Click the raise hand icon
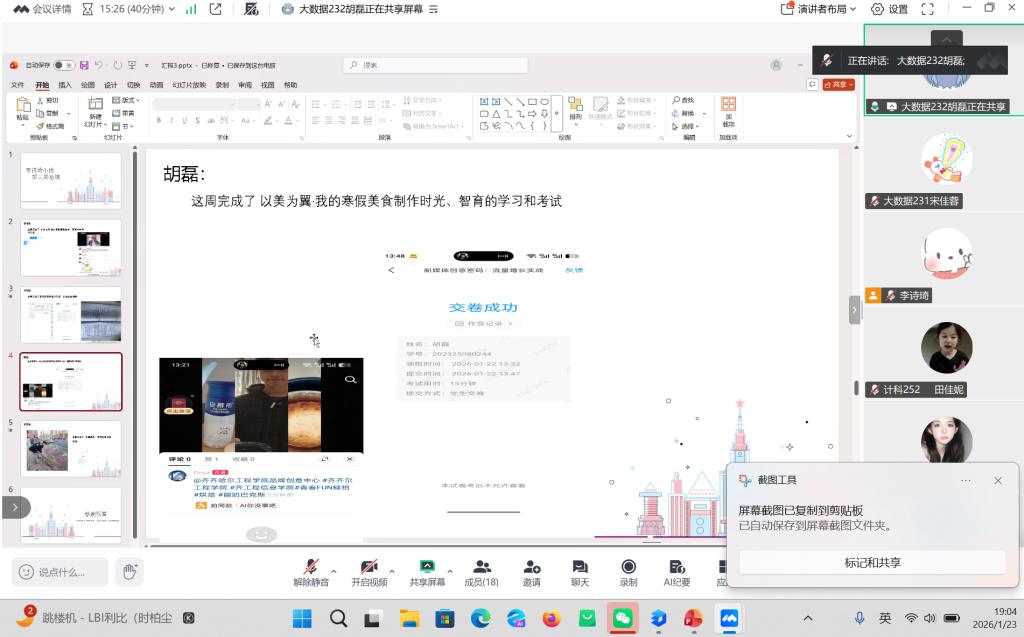This screenshot has height=637, width=1024. 128,571
